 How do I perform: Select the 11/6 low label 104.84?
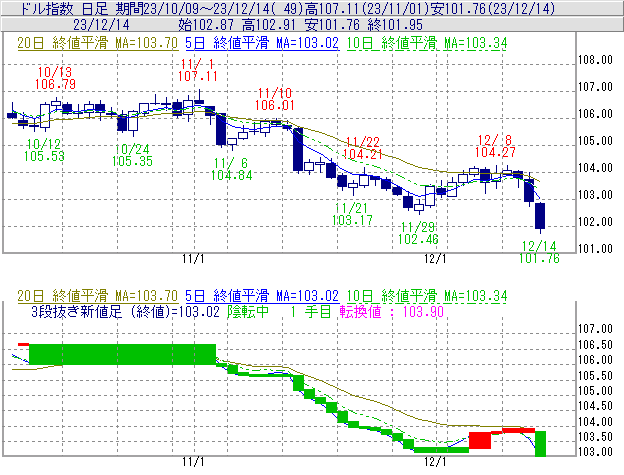[232, 174]
